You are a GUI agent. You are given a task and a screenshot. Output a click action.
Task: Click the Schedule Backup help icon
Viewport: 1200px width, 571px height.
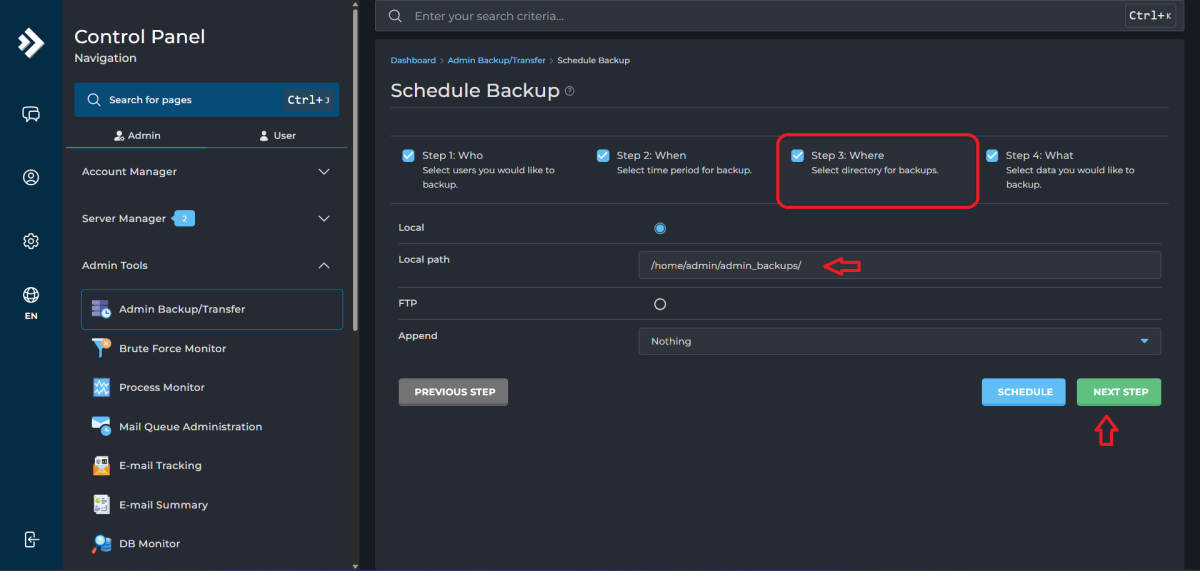coord(570,91)
